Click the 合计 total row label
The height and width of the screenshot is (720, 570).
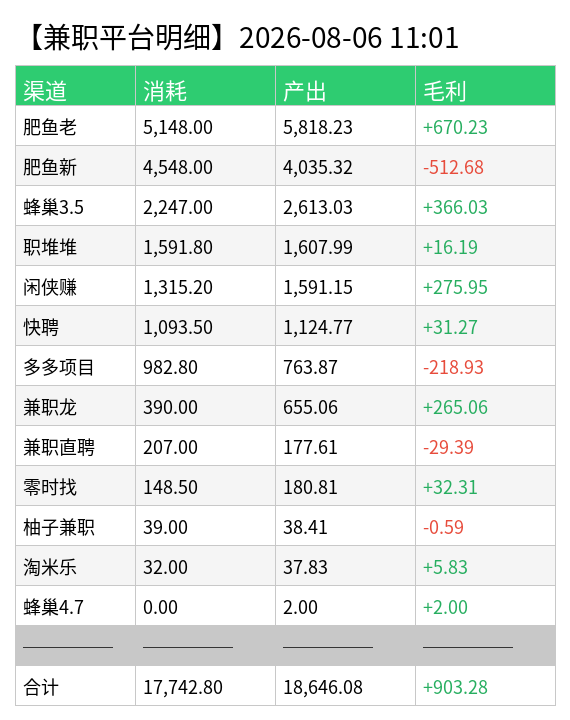point(41,687)
